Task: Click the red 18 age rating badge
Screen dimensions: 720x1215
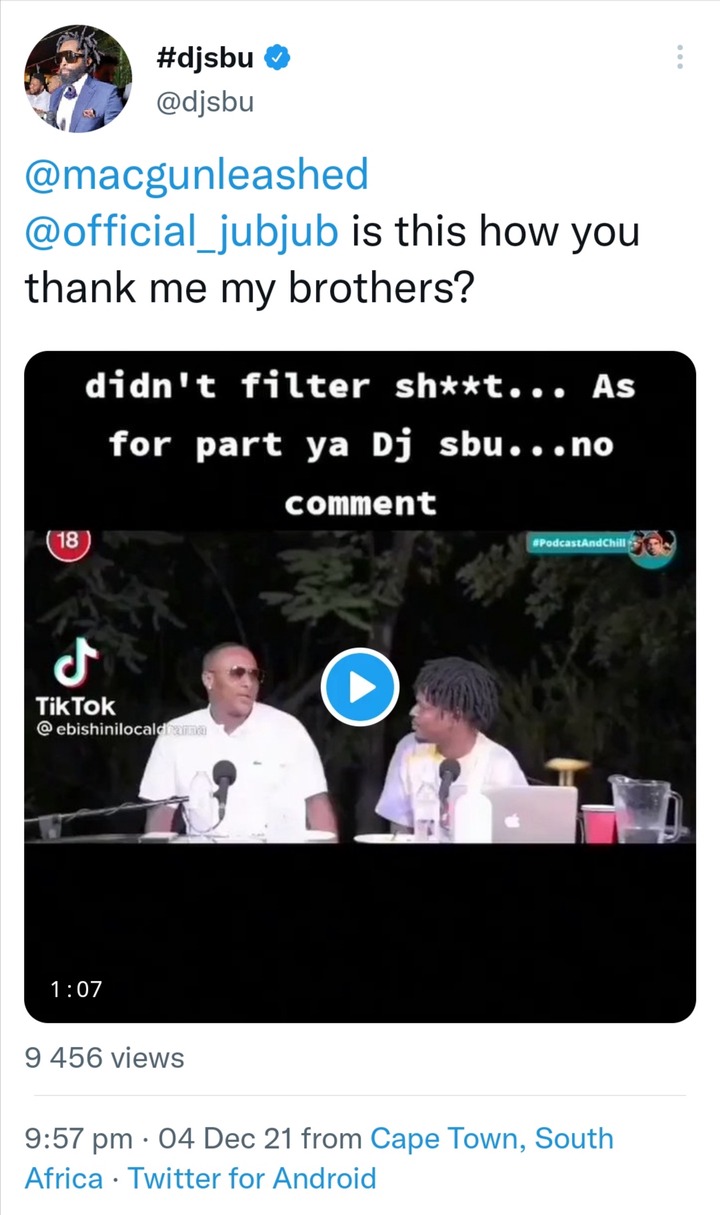Action: [x=68, y=541]
